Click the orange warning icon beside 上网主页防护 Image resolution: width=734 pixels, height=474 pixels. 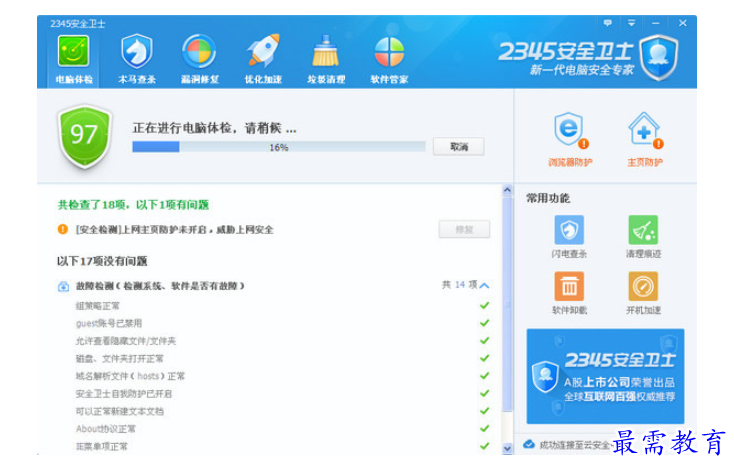pyautogui.click(x=63, y=229)
